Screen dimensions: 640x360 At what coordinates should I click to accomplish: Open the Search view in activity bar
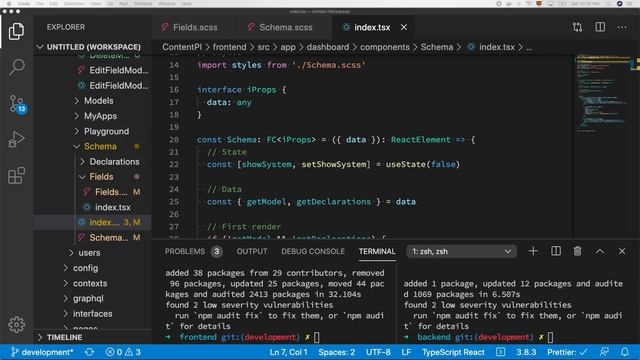point(16,67)
